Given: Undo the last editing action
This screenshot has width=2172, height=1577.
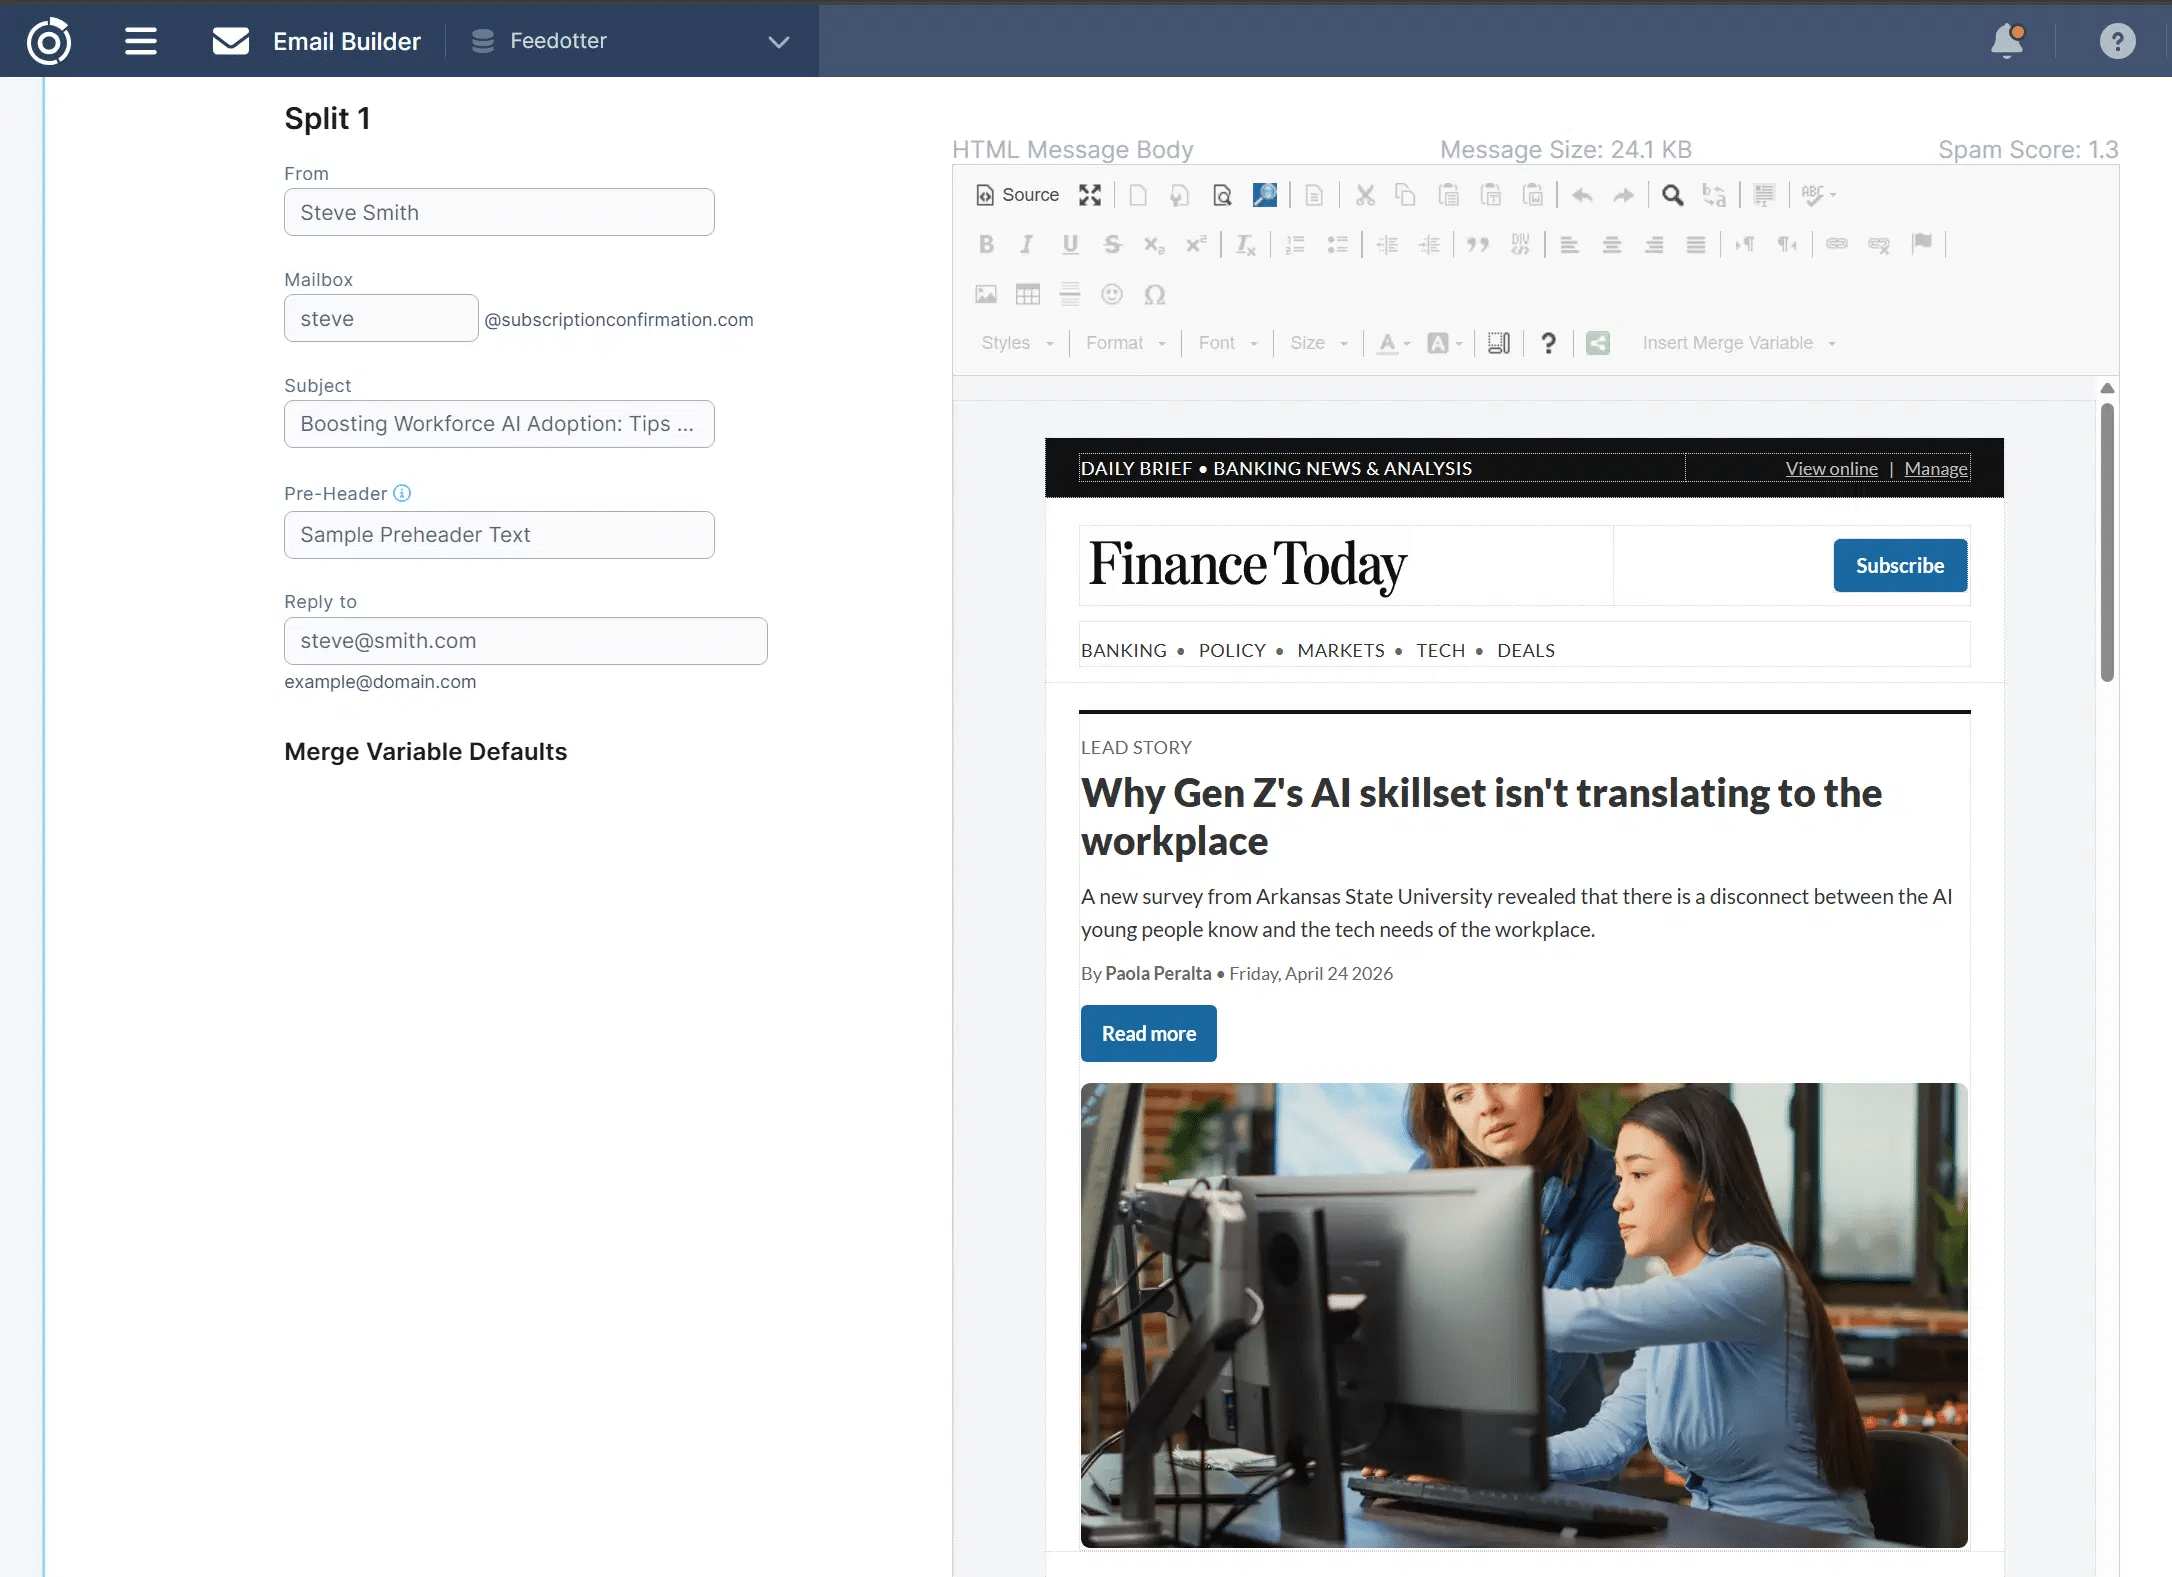Looking at the screenshot, I should coord(1583,196).
